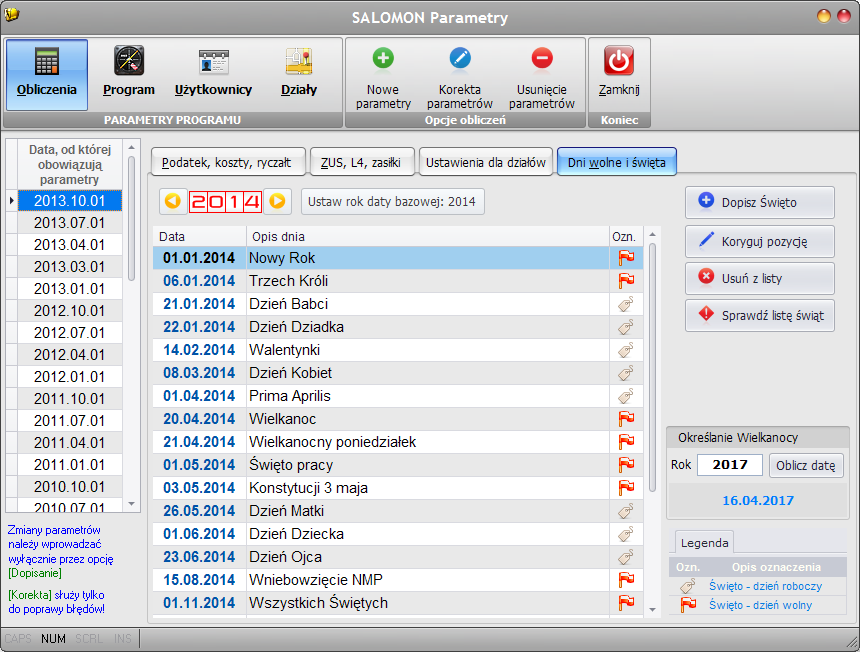Click the Dopisz Święto button

760,202
